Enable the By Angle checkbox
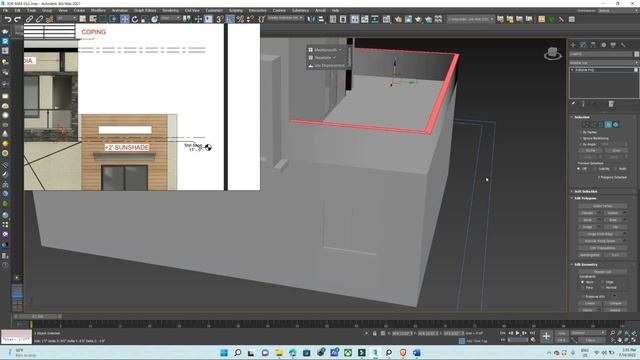640x360 pixels. pyautogui.click(x=581, y=144)
